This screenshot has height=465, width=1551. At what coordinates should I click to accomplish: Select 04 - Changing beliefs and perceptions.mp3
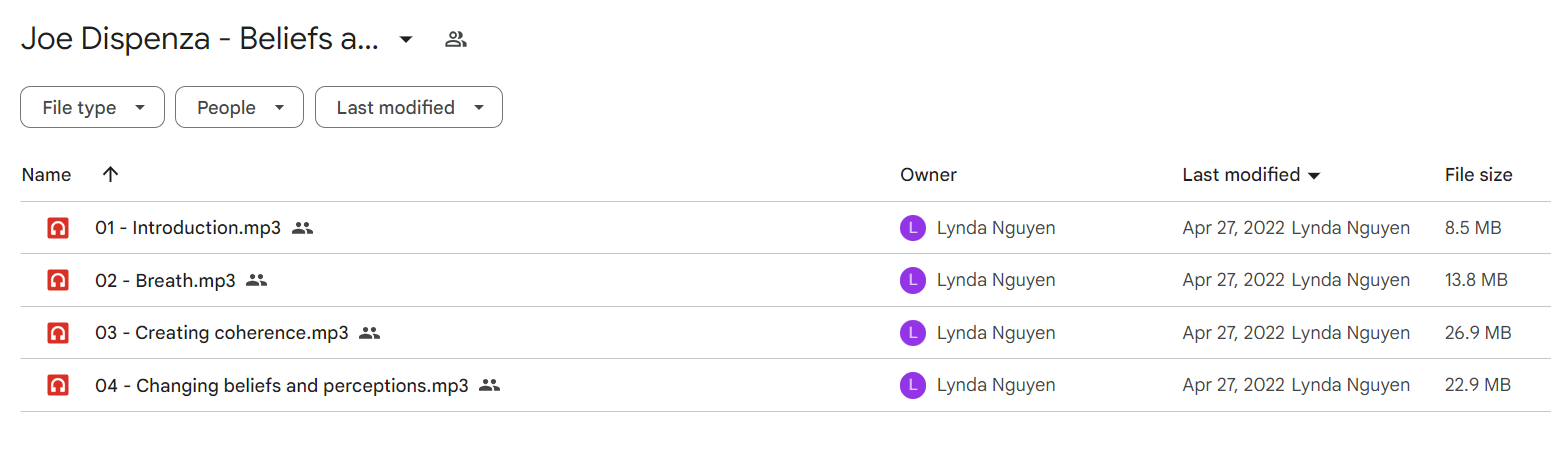click(775, 385)
